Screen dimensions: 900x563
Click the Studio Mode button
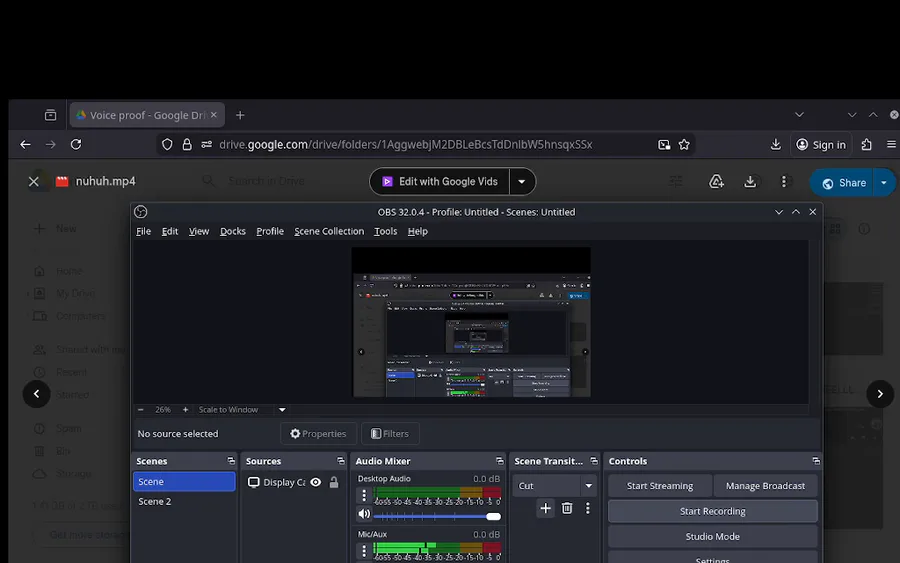(712, 536)
